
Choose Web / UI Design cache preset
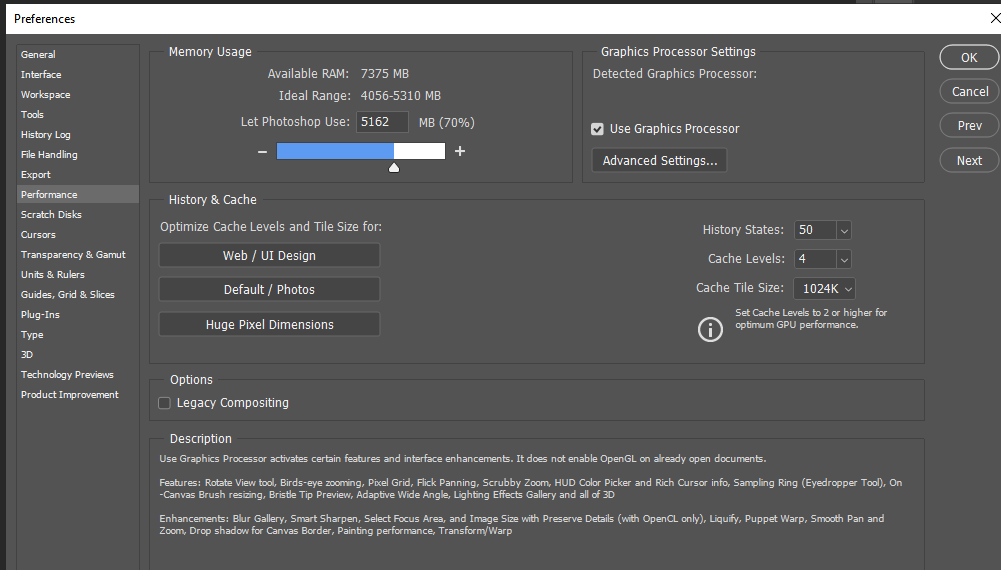tap(269, 255)
